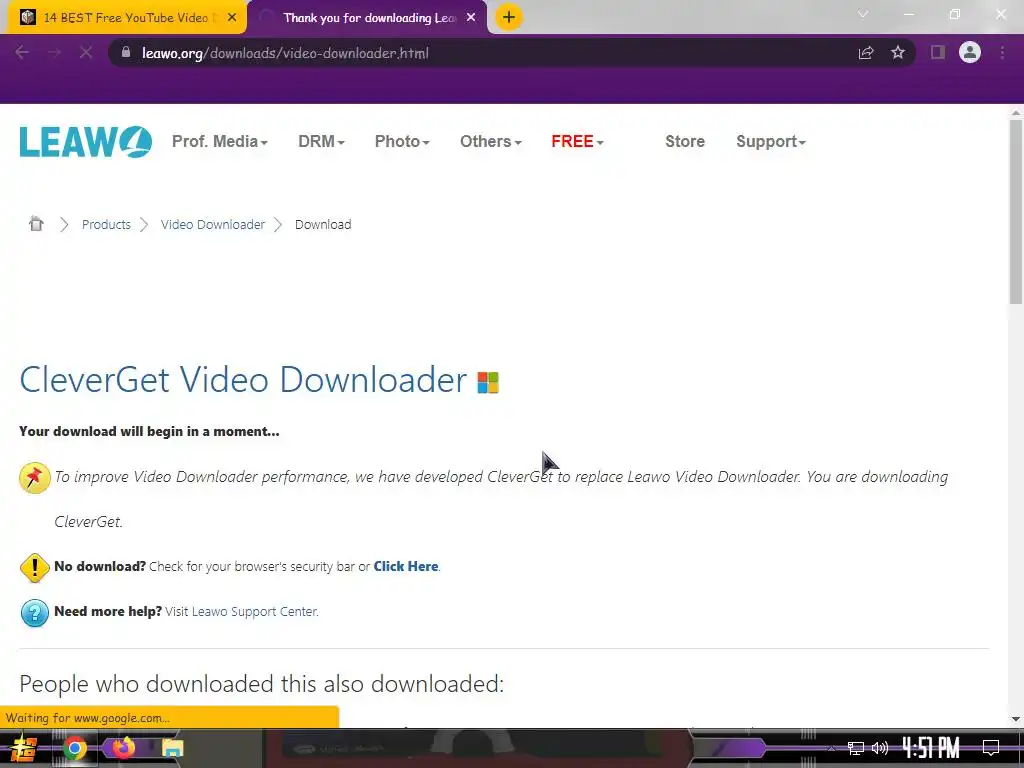Expand the Others menu
Screen dimensions: 1024x768
pos(490,142)
